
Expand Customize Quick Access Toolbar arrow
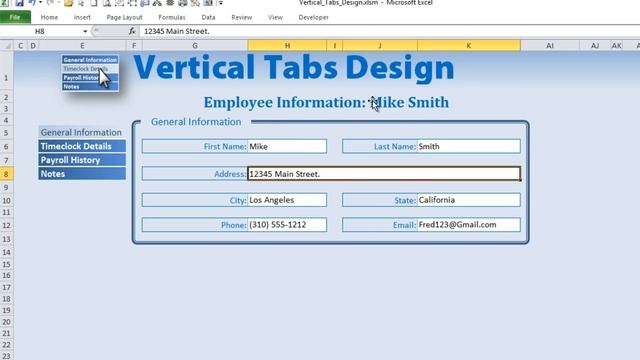point(221,3)
